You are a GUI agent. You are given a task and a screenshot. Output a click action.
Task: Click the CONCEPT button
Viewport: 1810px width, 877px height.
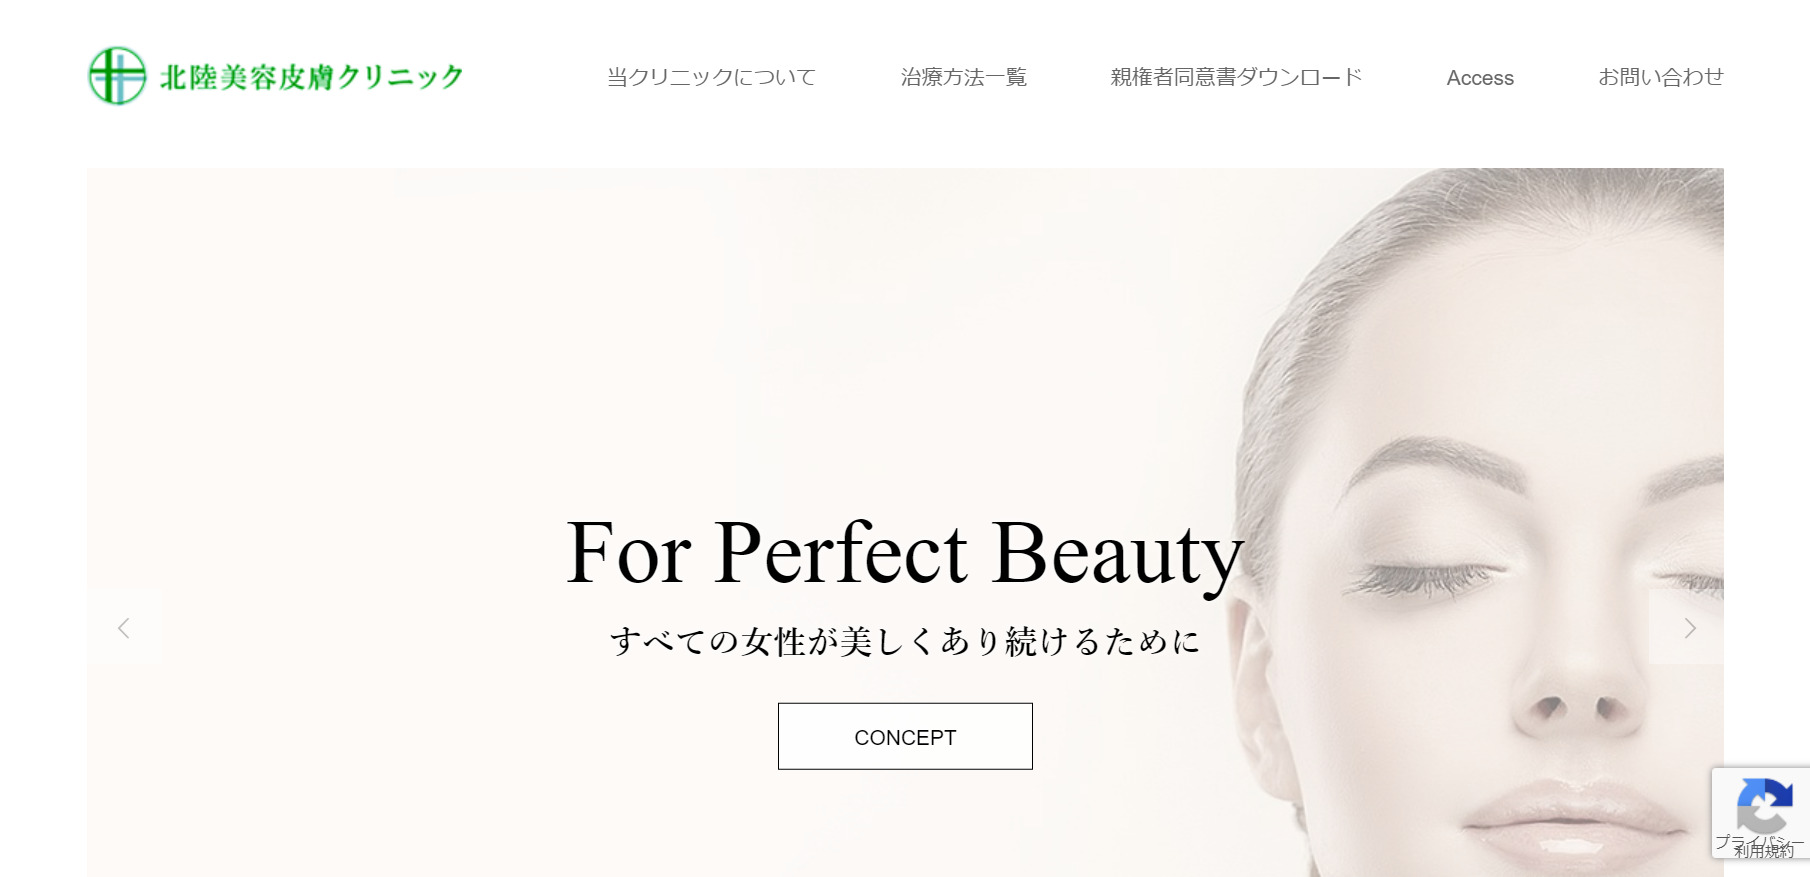tap(905, 737)
